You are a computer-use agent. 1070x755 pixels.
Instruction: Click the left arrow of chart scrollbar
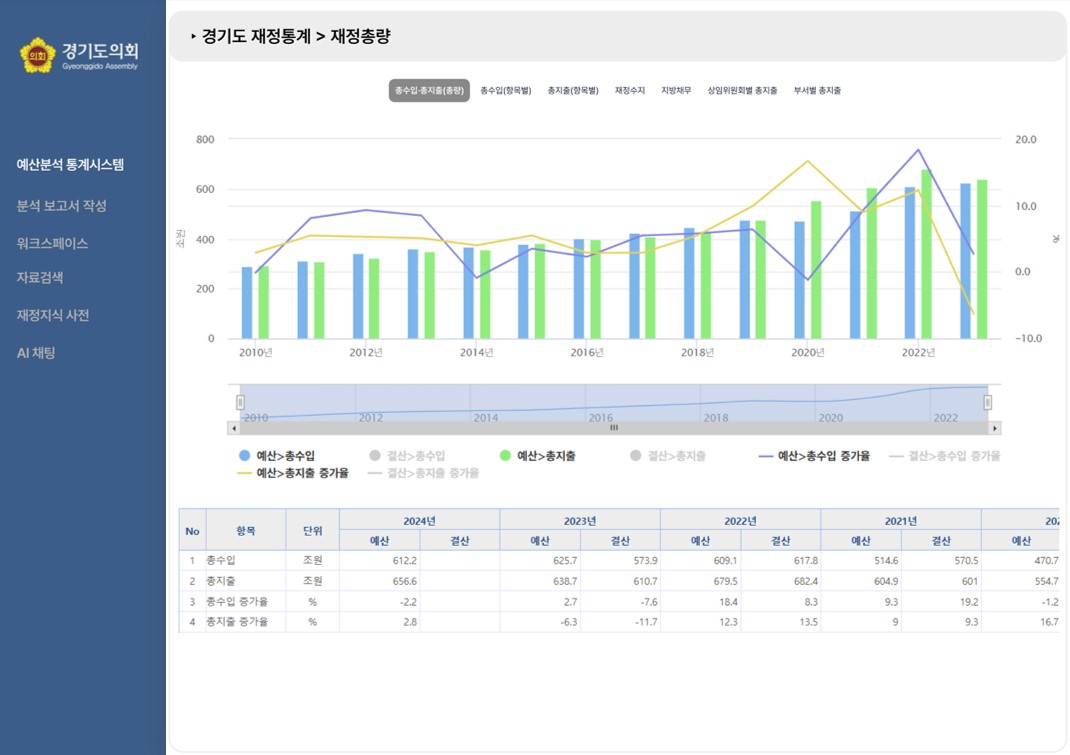(x=234, y=428)
